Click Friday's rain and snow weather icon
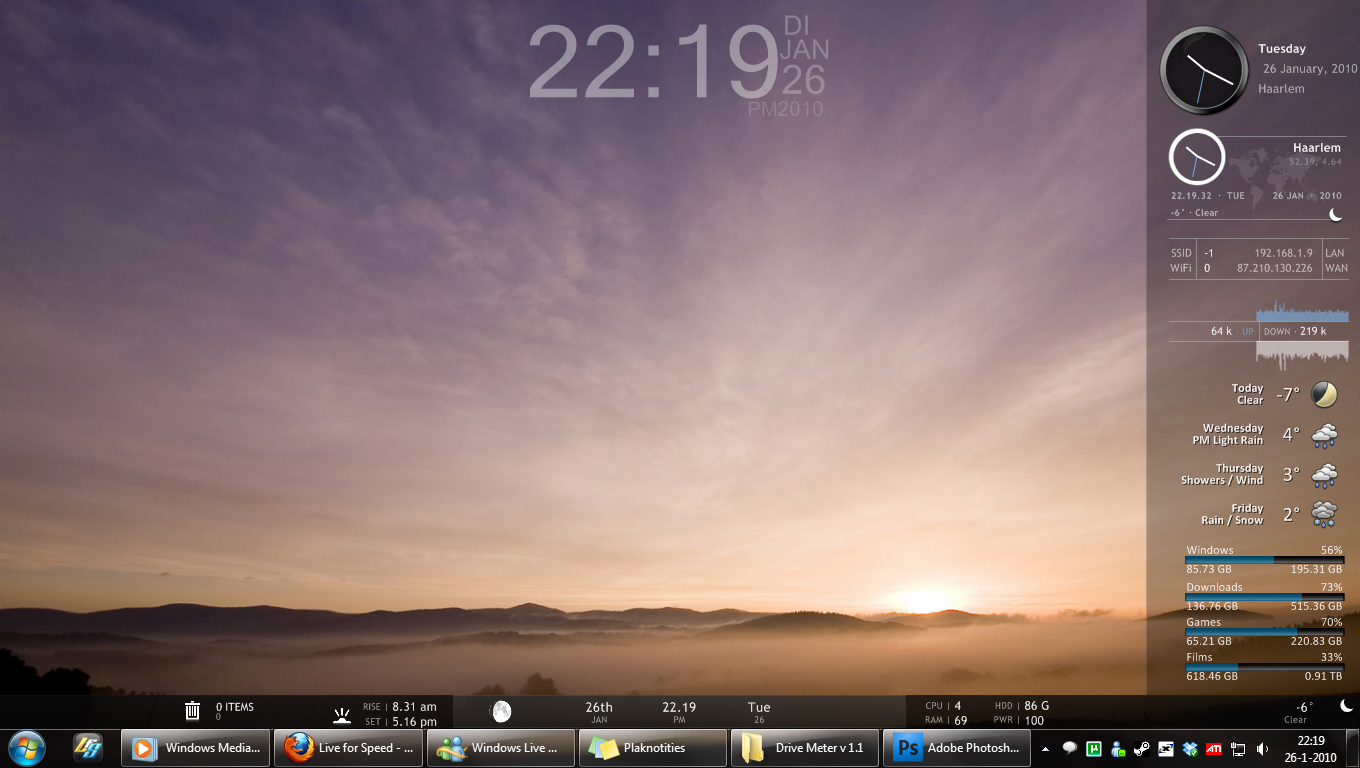Image resolution: width=1360 pixels, height=768 pixels. click(1324, 515)
